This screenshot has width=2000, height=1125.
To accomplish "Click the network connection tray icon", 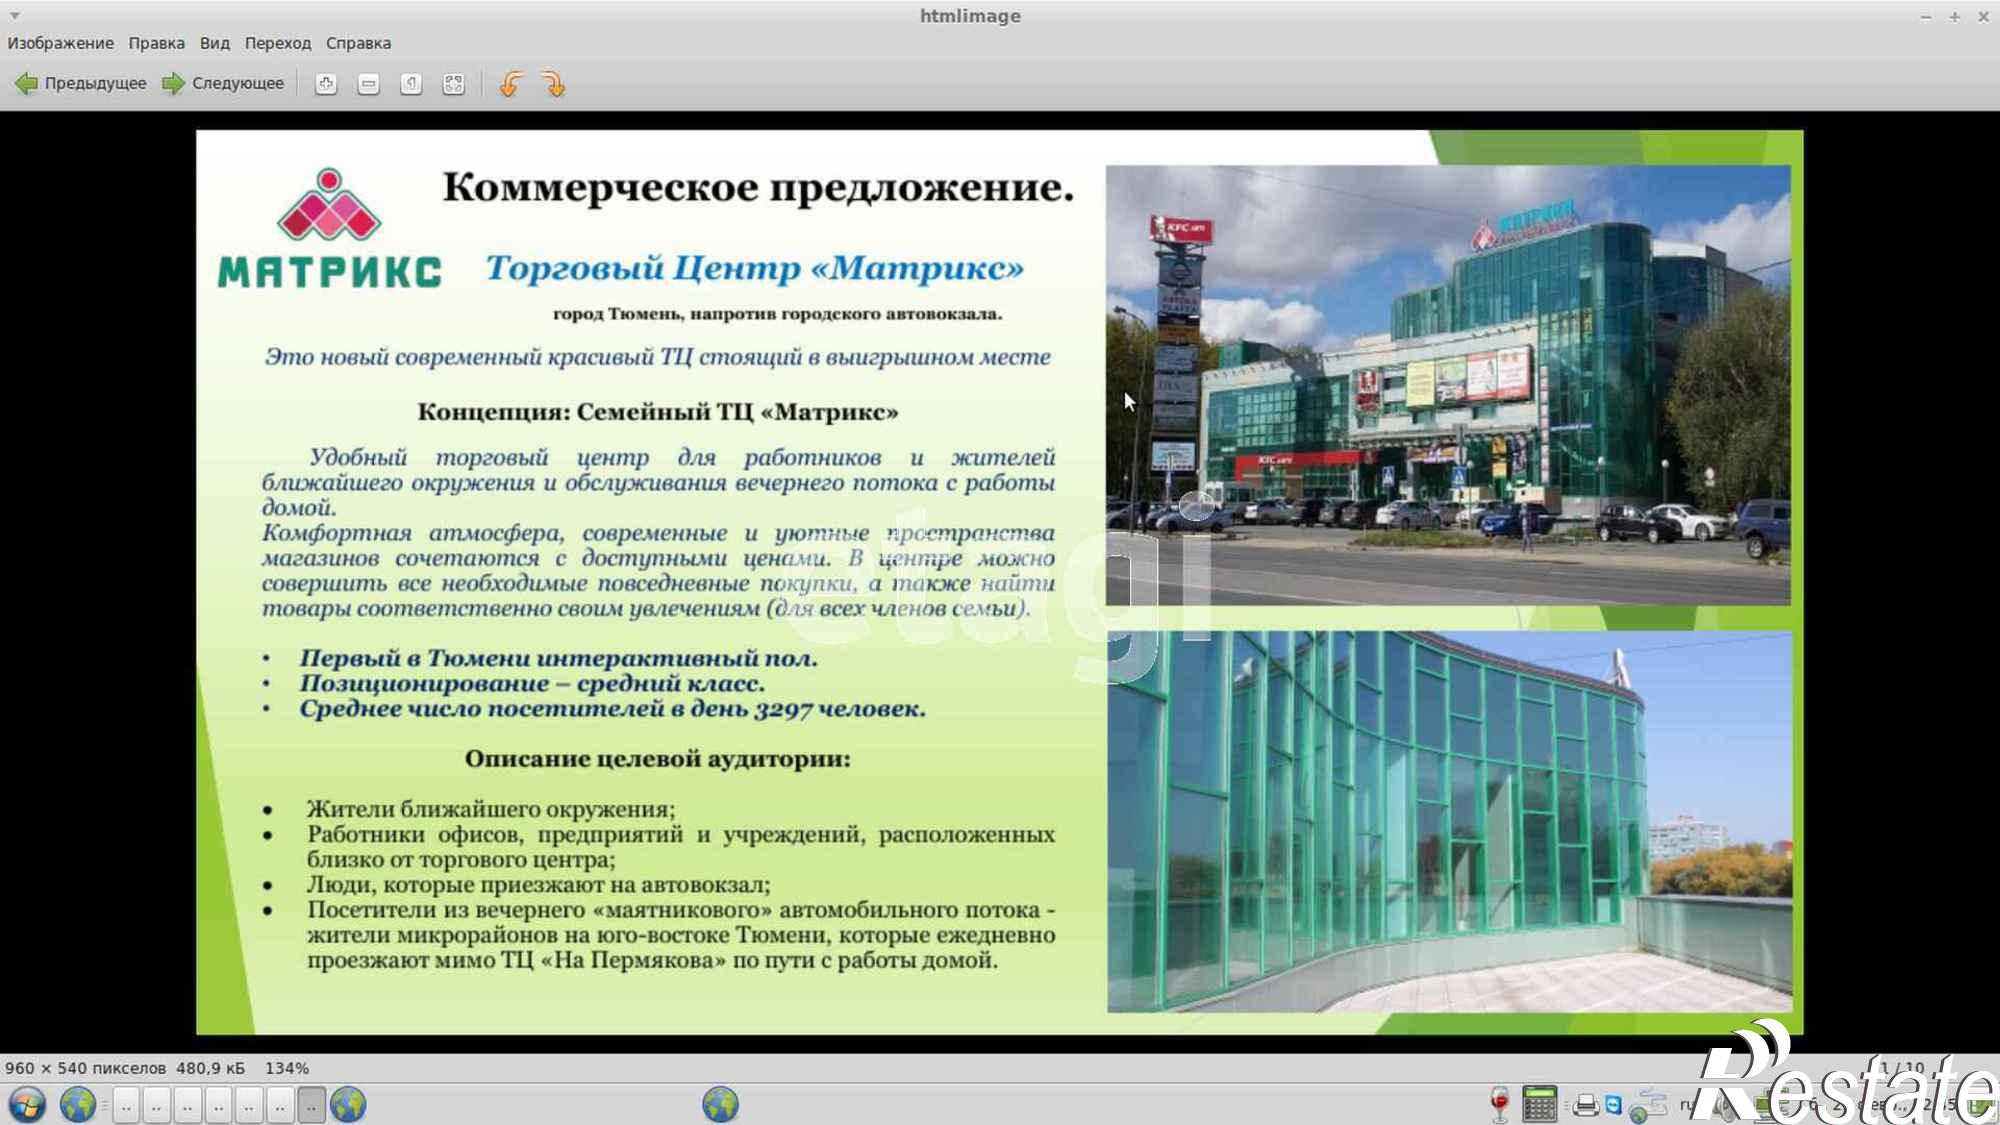I will pyautogui.click(x=1649, y=1105).
